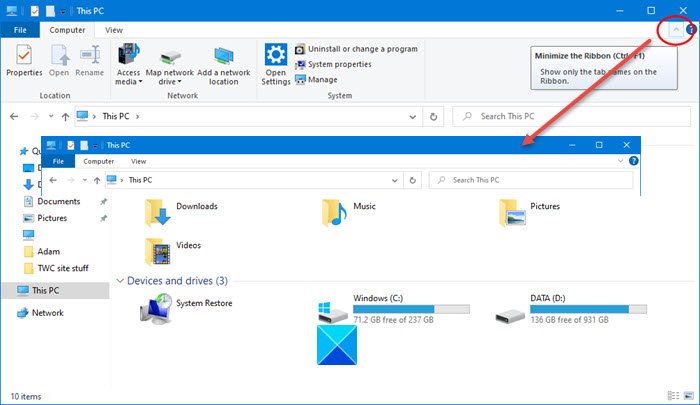Click the Rename icon in the ribbon
This screenshot has height=405, width=700.
pos(90,55)
